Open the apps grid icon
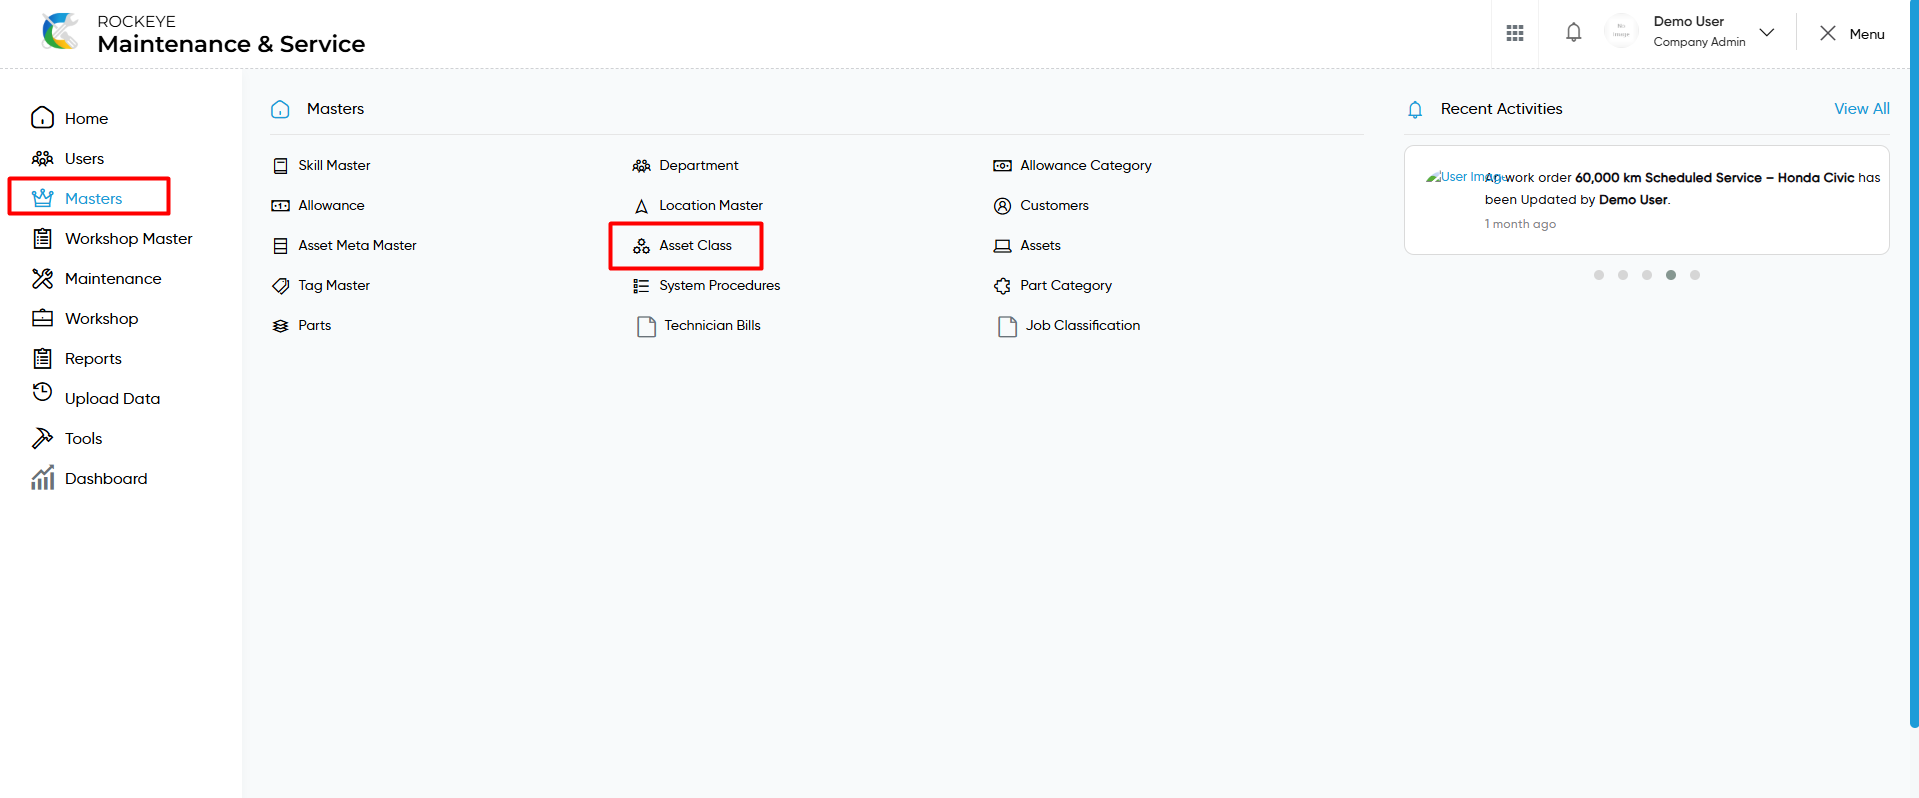 [1514, 33]
